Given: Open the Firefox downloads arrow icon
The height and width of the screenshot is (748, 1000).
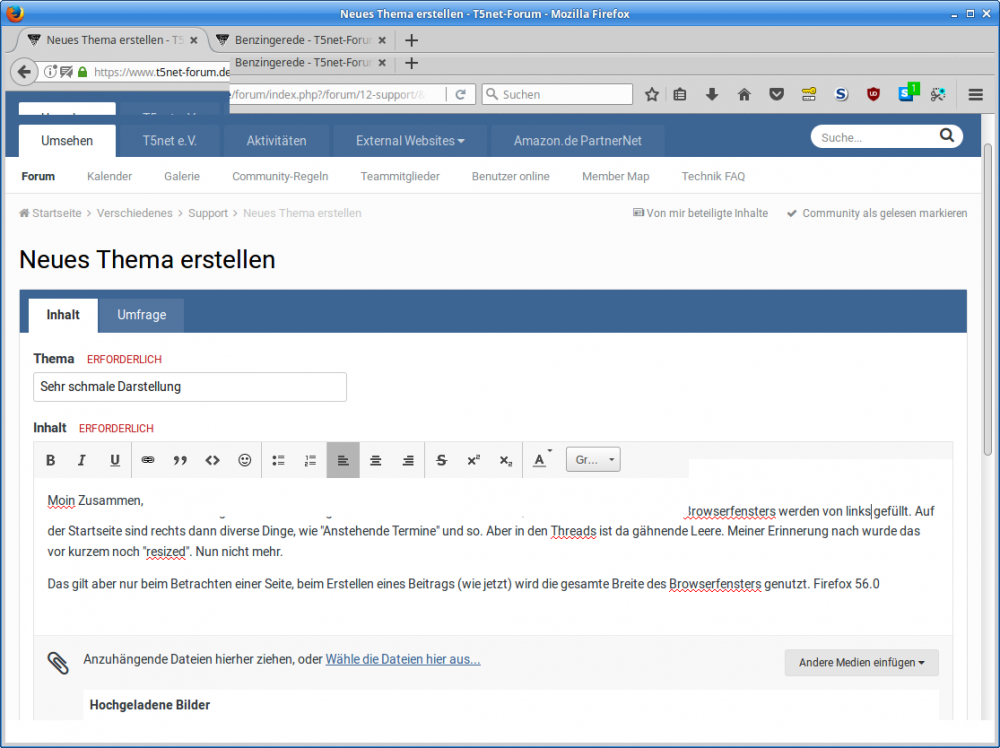Looking at the screenshot, I should click(712, 94).
